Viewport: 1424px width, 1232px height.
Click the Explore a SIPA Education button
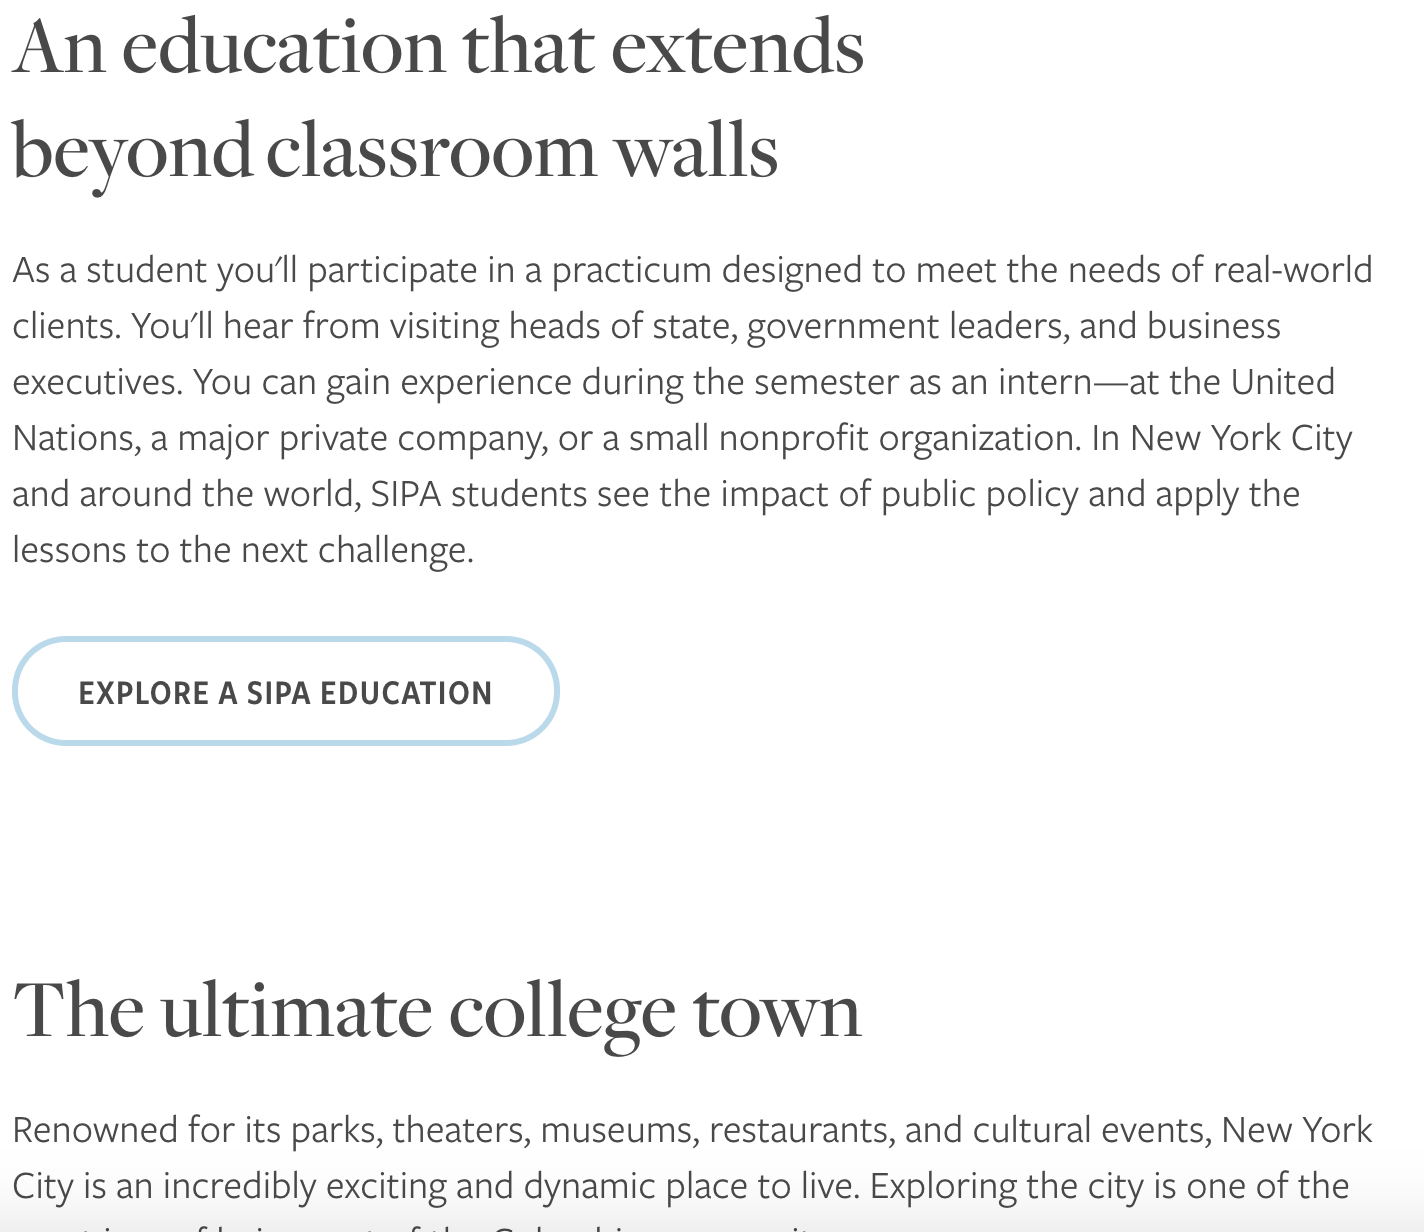click(285, 691)
